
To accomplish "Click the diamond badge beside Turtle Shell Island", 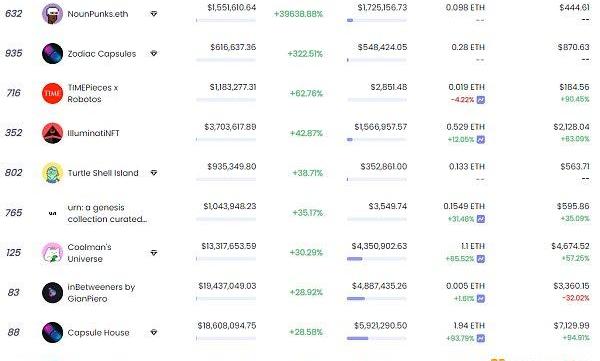I will pyautogui.click(x=154, y=173).
